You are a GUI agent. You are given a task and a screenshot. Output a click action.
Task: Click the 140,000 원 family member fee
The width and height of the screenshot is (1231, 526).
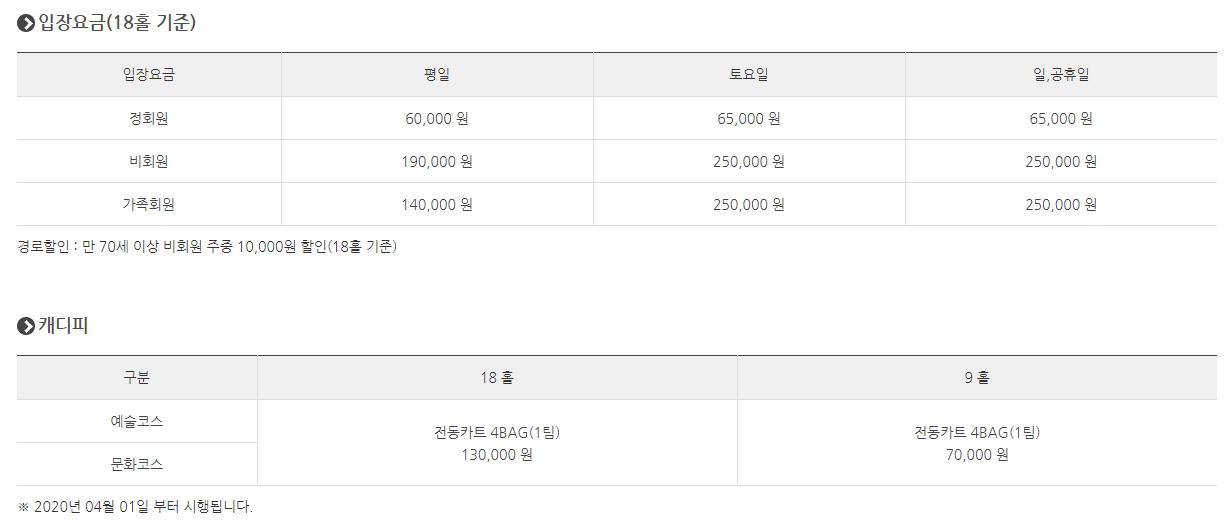(437, 204)
